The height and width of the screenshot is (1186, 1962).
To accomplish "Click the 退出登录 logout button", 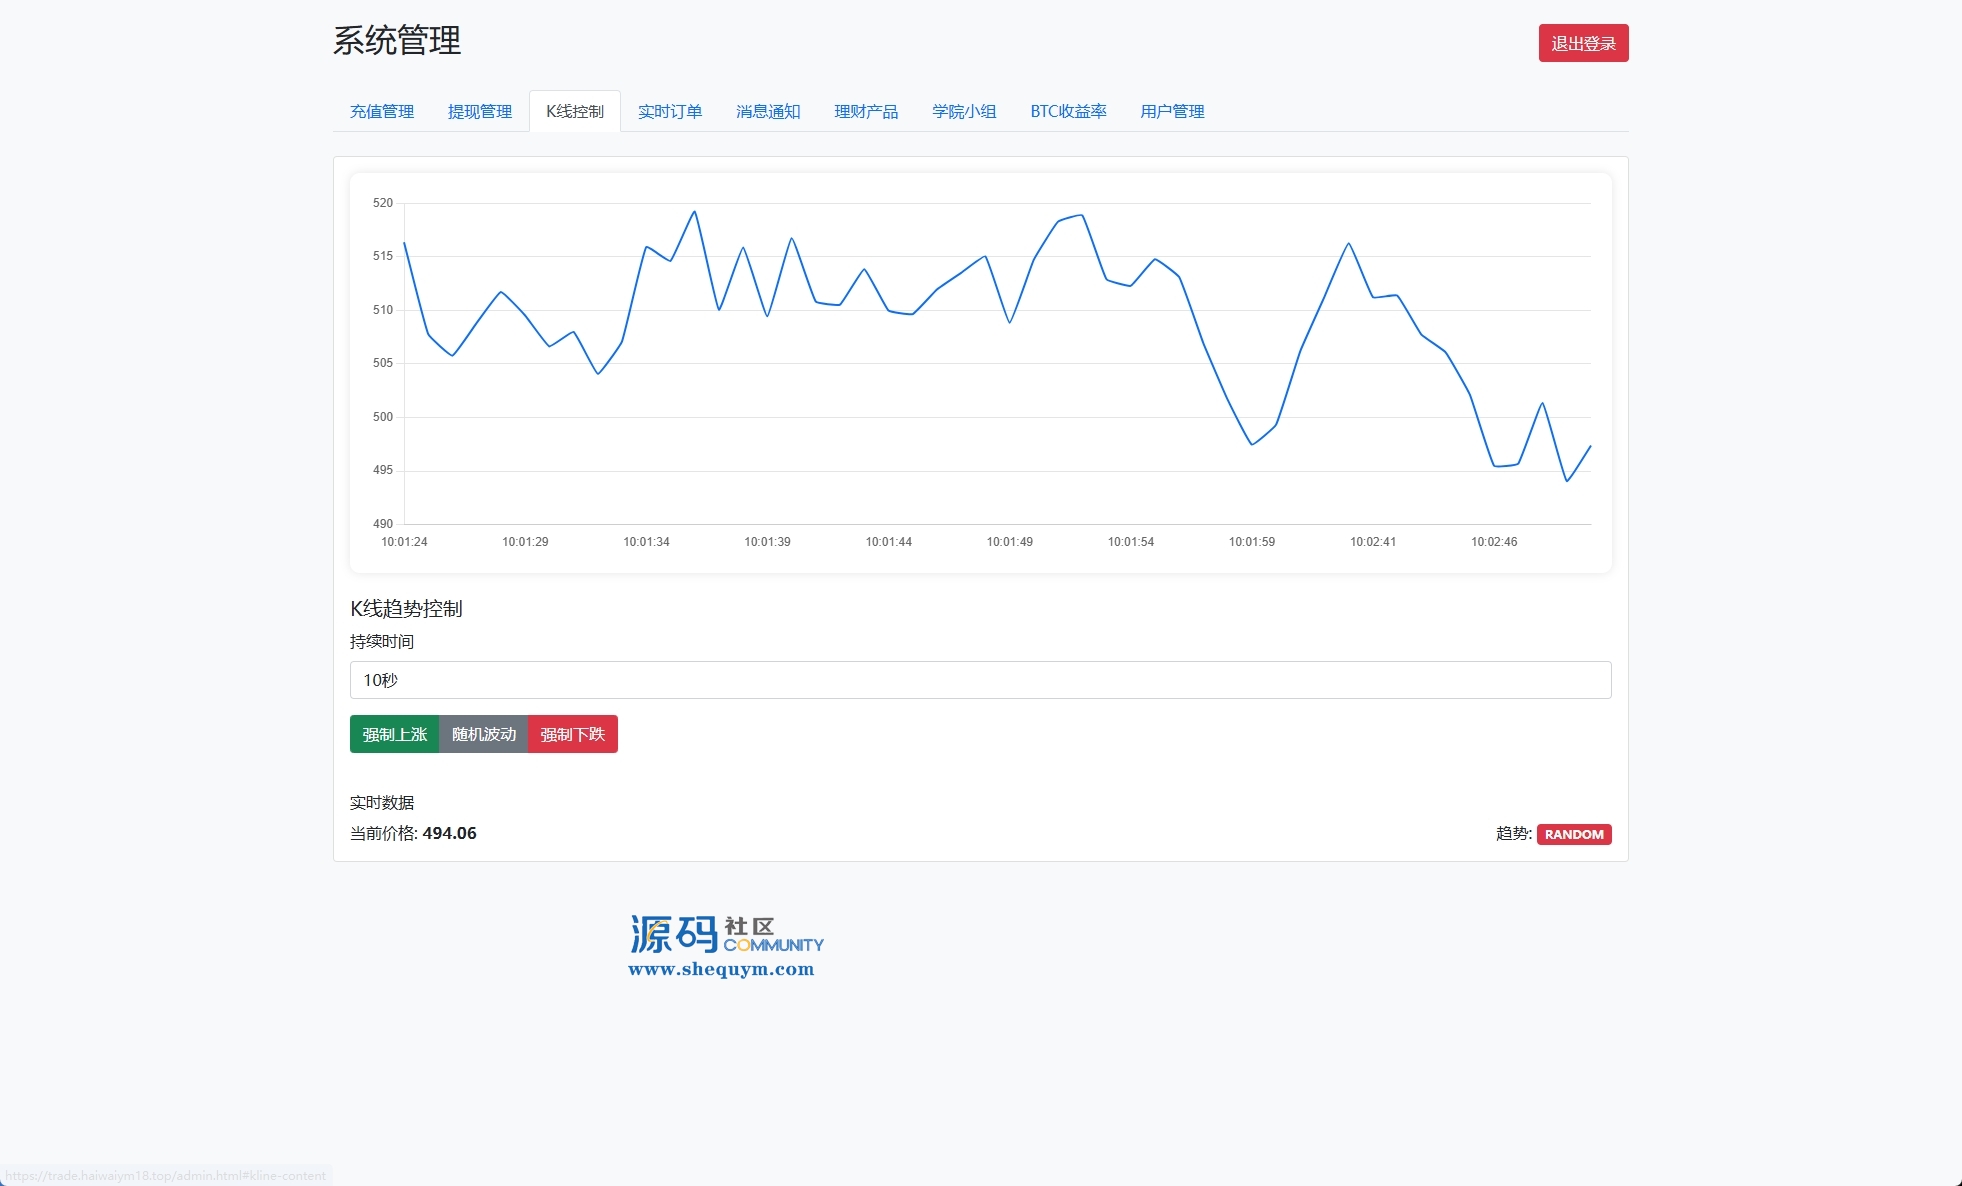I will [x=1582, y=43].
